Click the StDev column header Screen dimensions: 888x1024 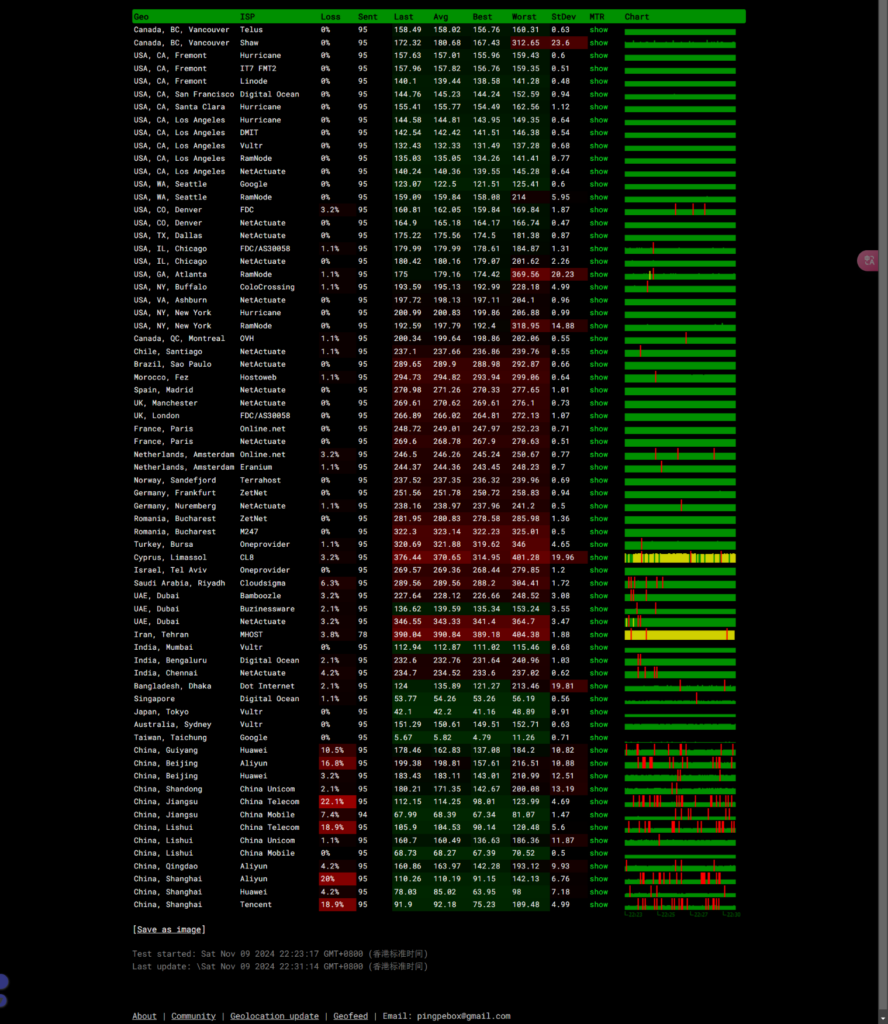563,17
